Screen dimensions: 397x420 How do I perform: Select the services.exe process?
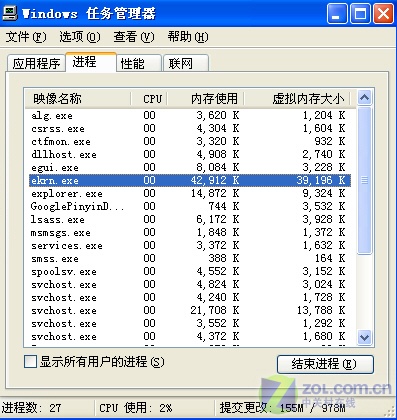pos(190,245)
